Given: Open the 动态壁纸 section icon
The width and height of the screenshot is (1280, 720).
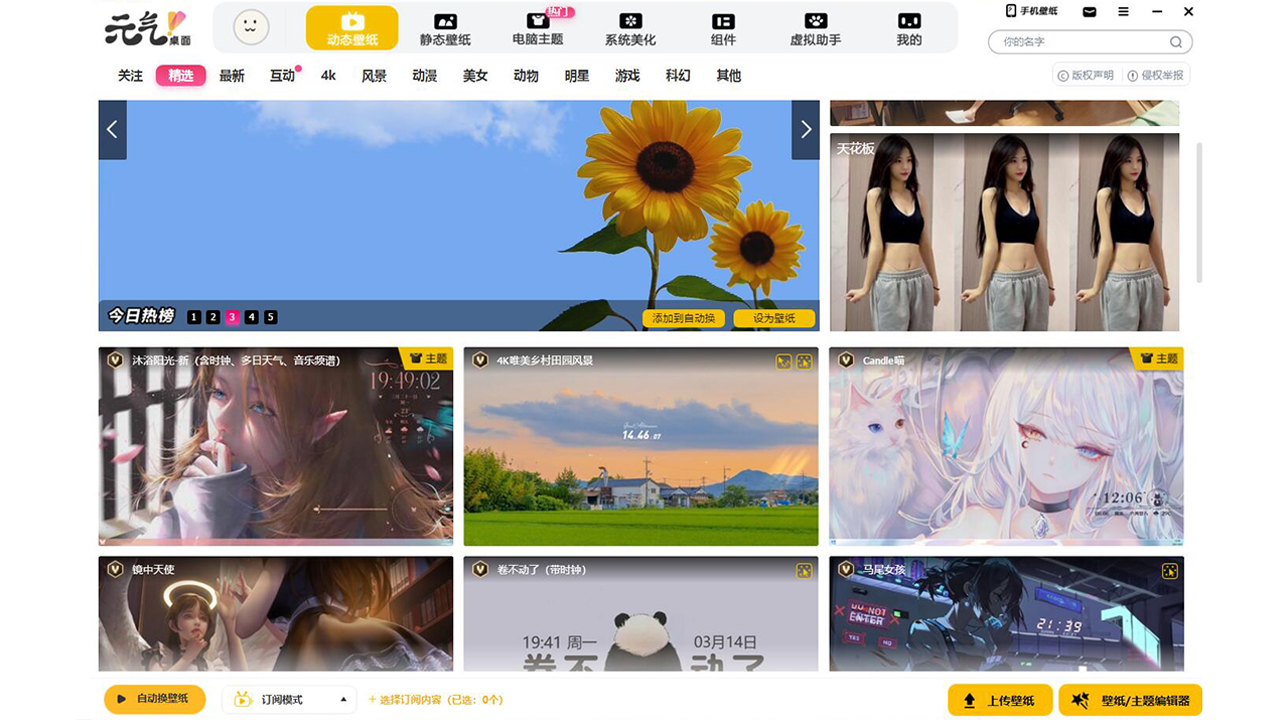Looking at the screenshot, I should tap(351, 27).
